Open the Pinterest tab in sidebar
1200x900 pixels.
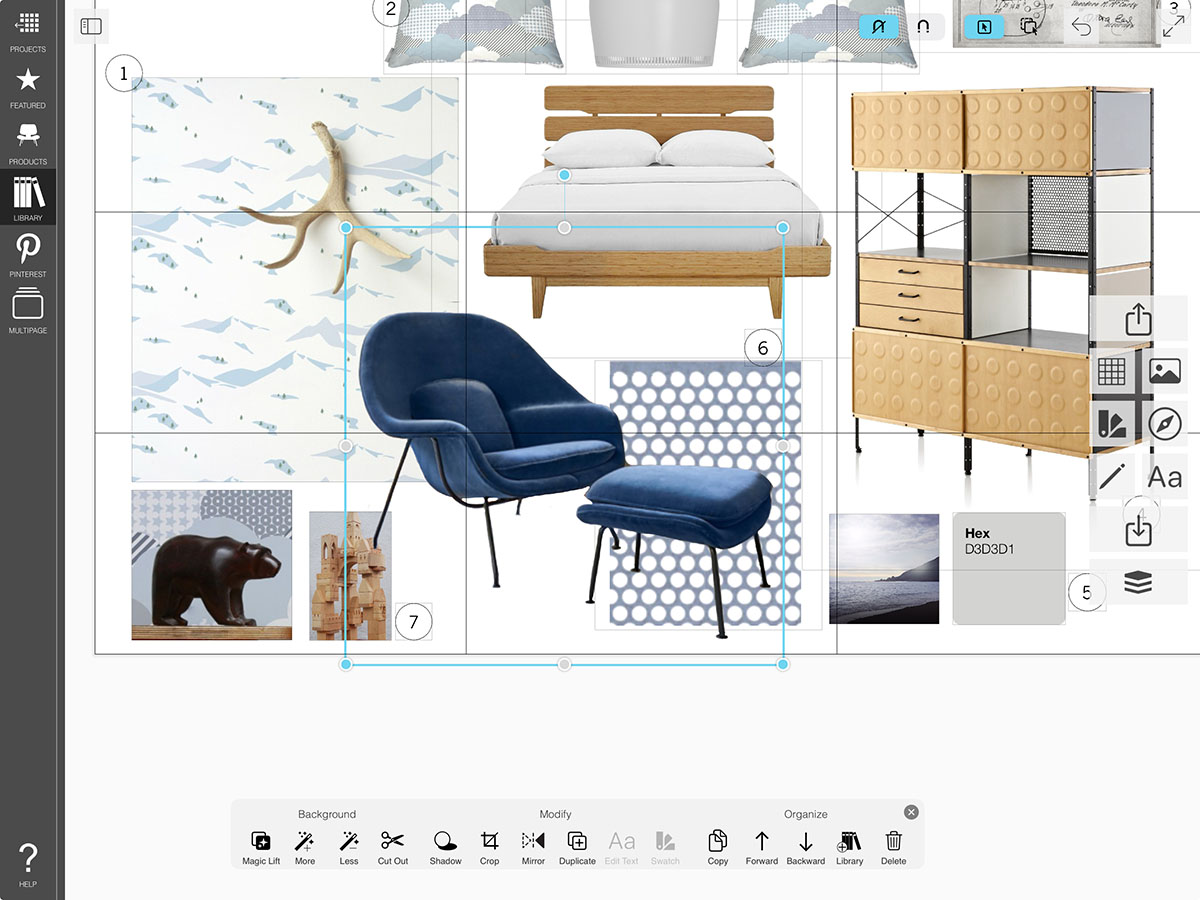[28, 253]
